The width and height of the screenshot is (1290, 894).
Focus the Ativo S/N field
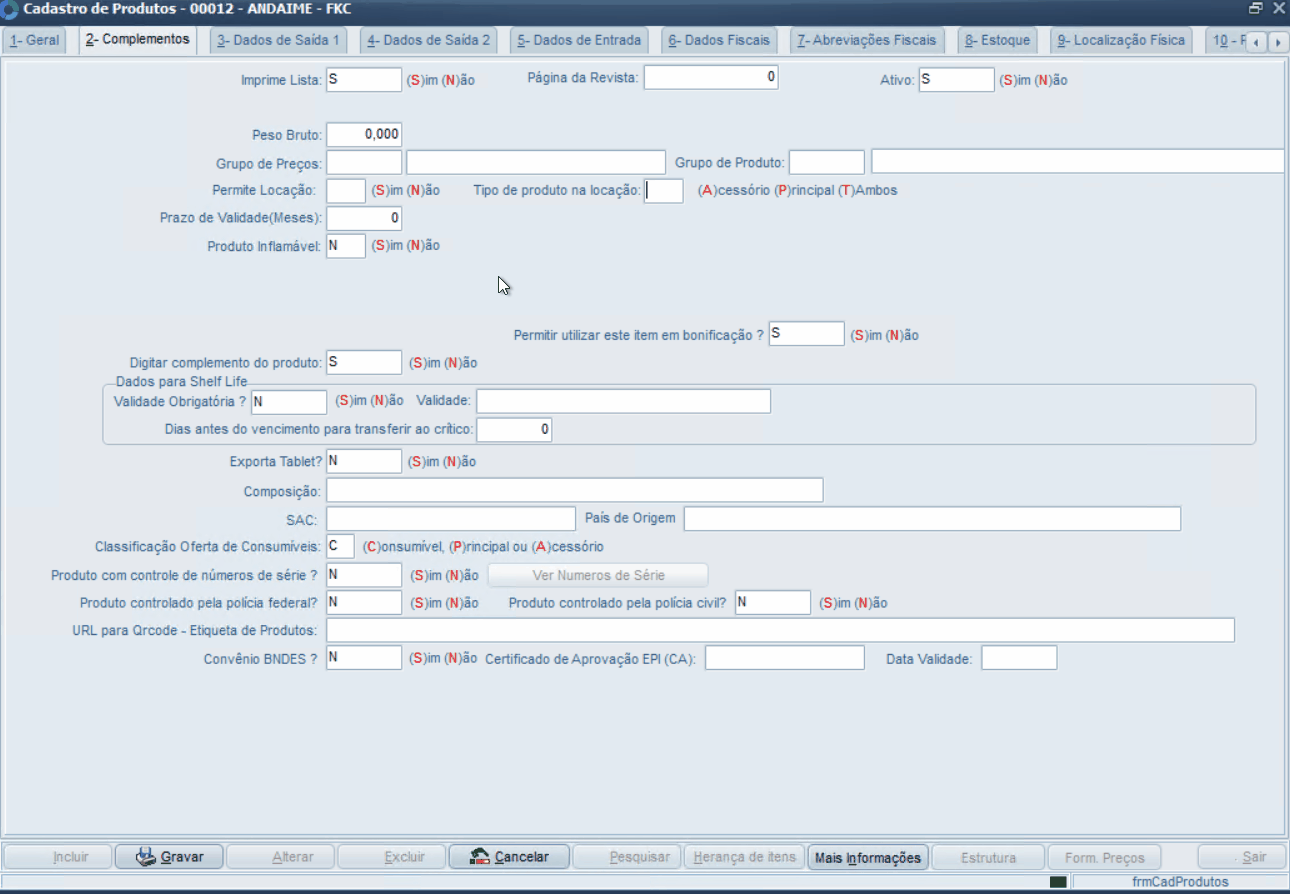tap(956, 80)
